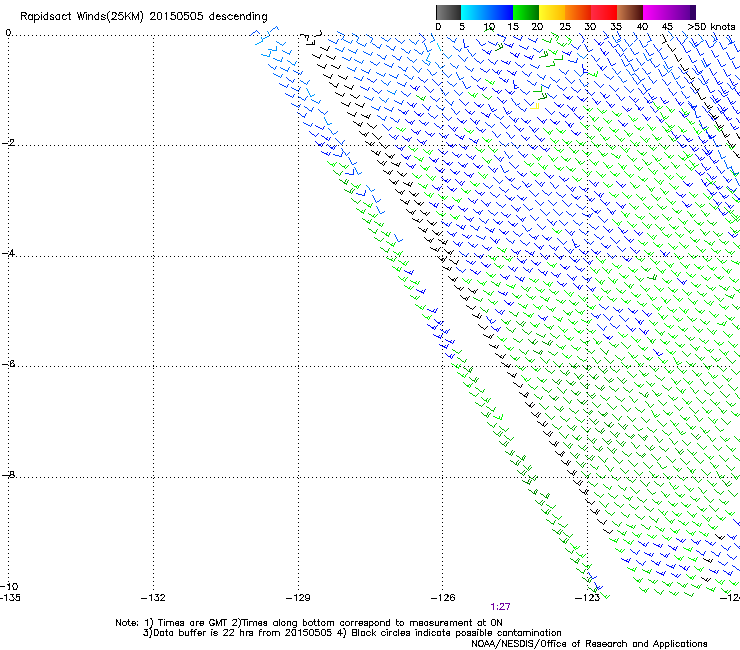Viewport: 740px width, 650px height.
Task: Click the 'Note: 1) Times are GMT' footnote line
Action: [309, 623]
